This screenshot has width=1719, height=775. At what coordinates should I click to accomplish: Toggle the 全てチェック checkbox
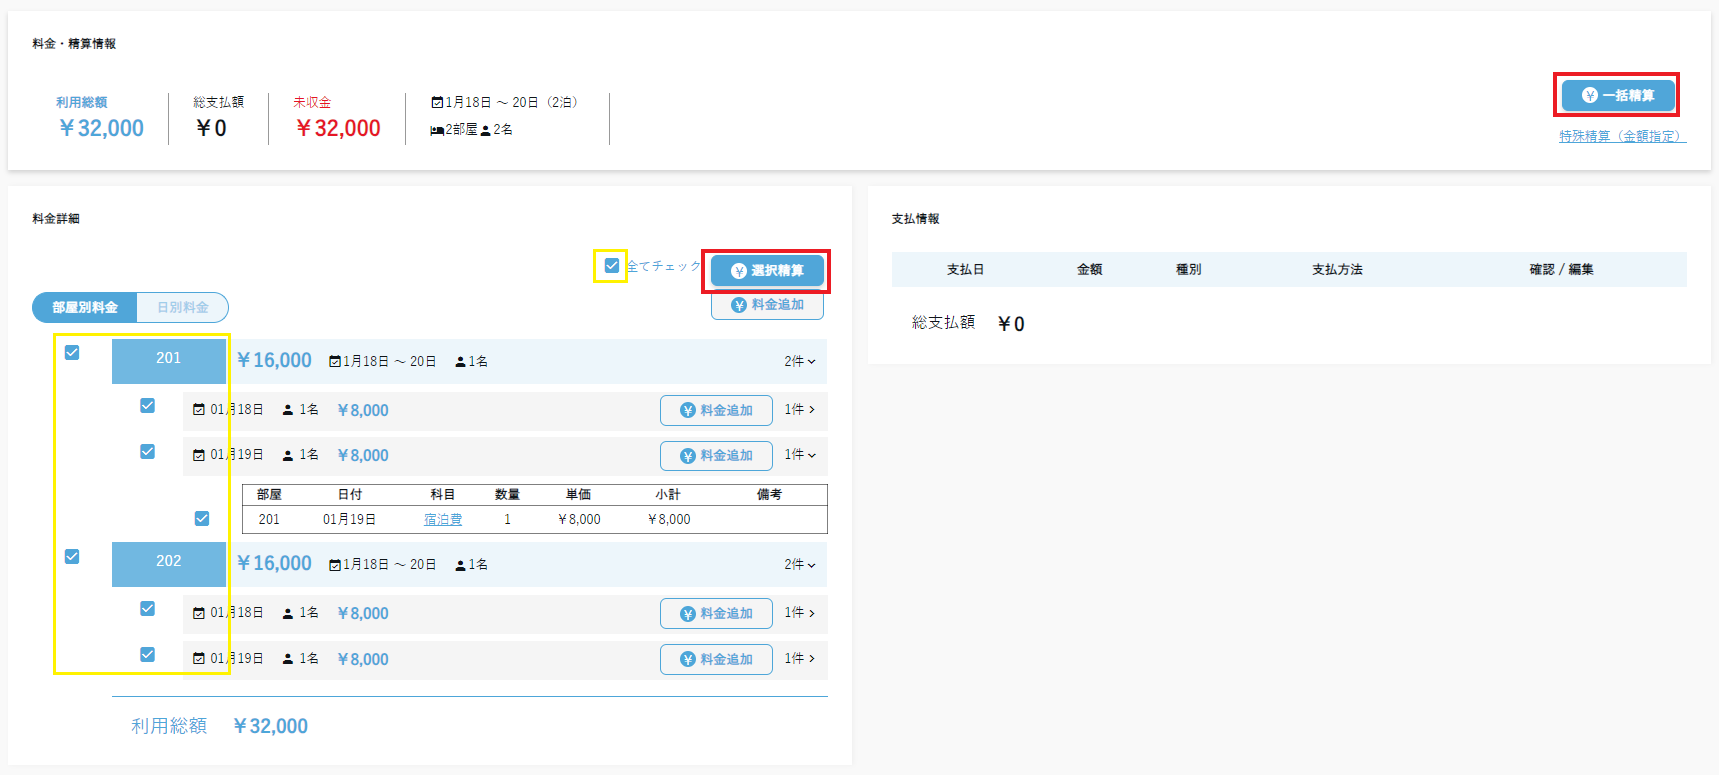pos(612,266)
